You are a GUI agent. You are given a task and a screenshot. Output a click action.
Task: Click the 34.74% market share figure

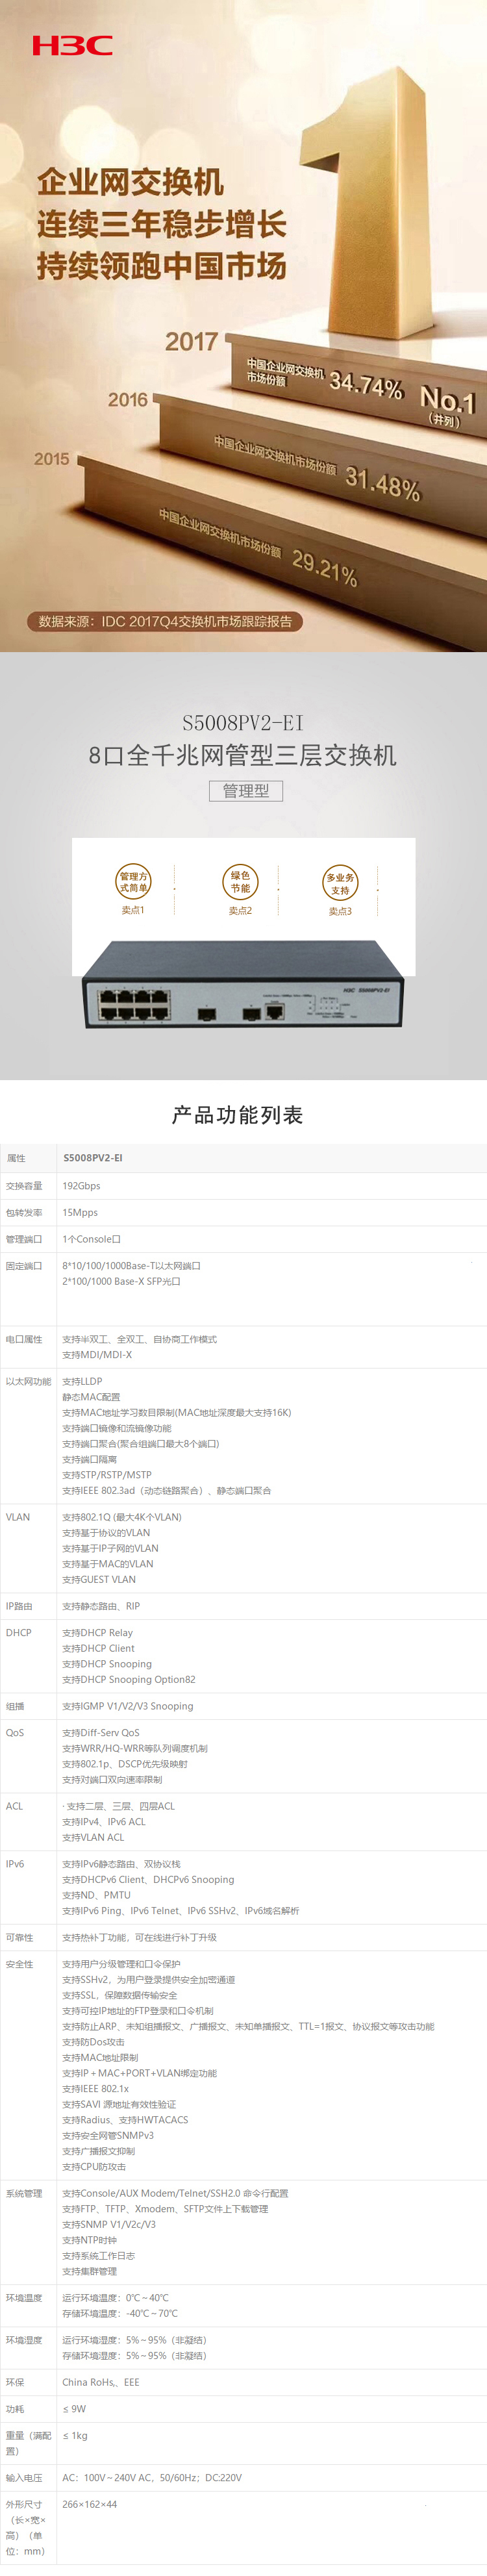(366, 384)
